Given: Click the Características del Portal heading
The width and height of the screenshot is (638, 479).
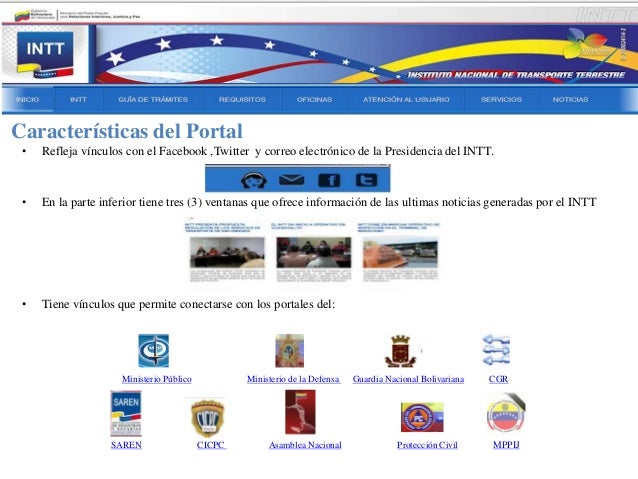Looking at the screenshot, I should [x=127, y=131].
